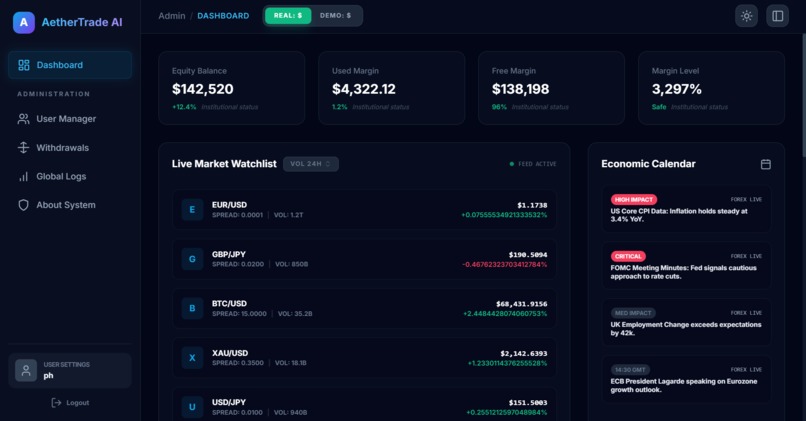
Task: Click the MED IMPACT badge
Action: pos(633,313)
